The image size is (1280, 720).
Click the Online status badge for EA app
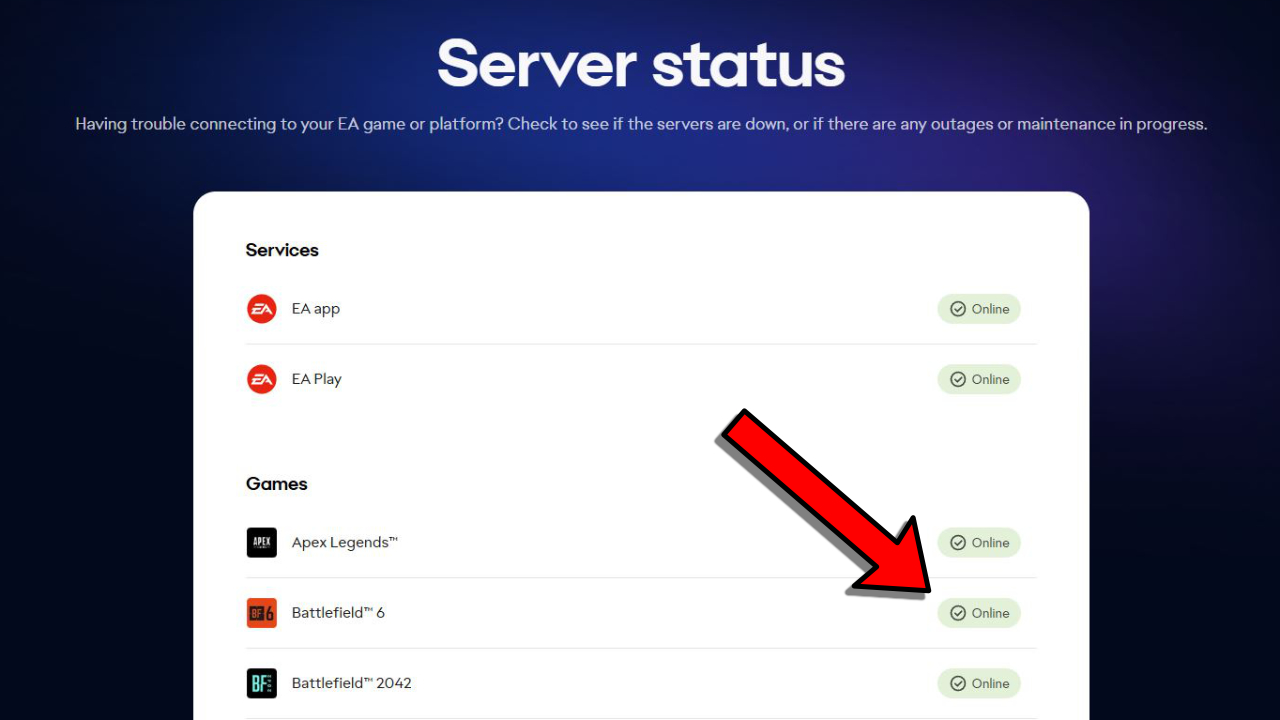979,309
